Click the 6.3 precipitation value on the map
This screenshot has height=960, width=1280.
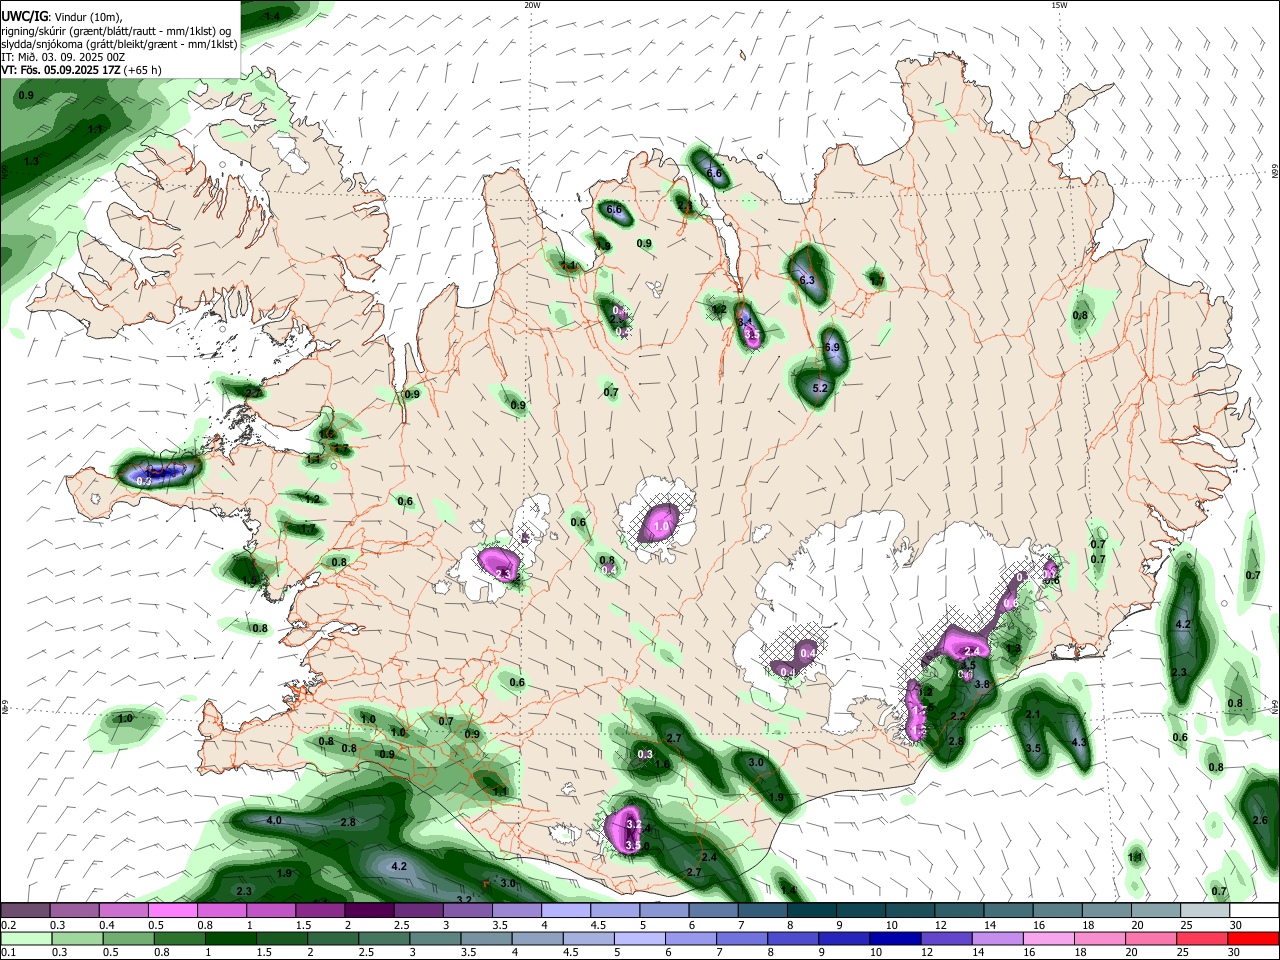808,280
